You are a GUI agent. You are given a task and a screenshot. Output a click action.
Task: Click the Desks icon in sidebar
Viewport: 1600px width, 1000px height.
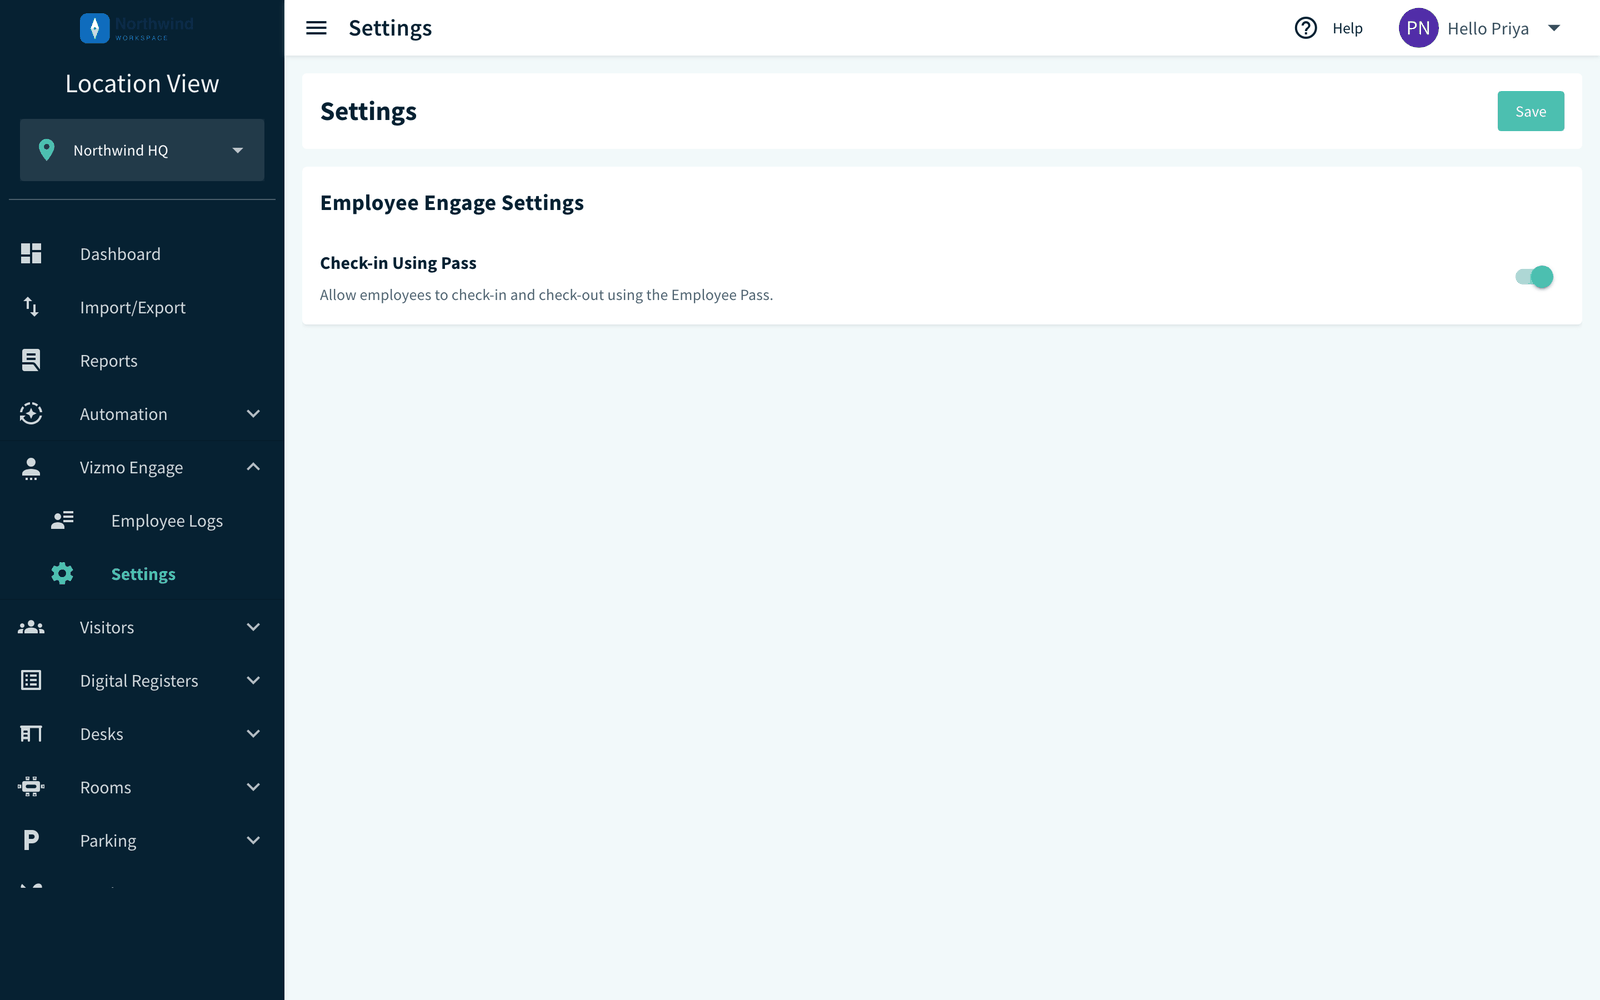31,734
